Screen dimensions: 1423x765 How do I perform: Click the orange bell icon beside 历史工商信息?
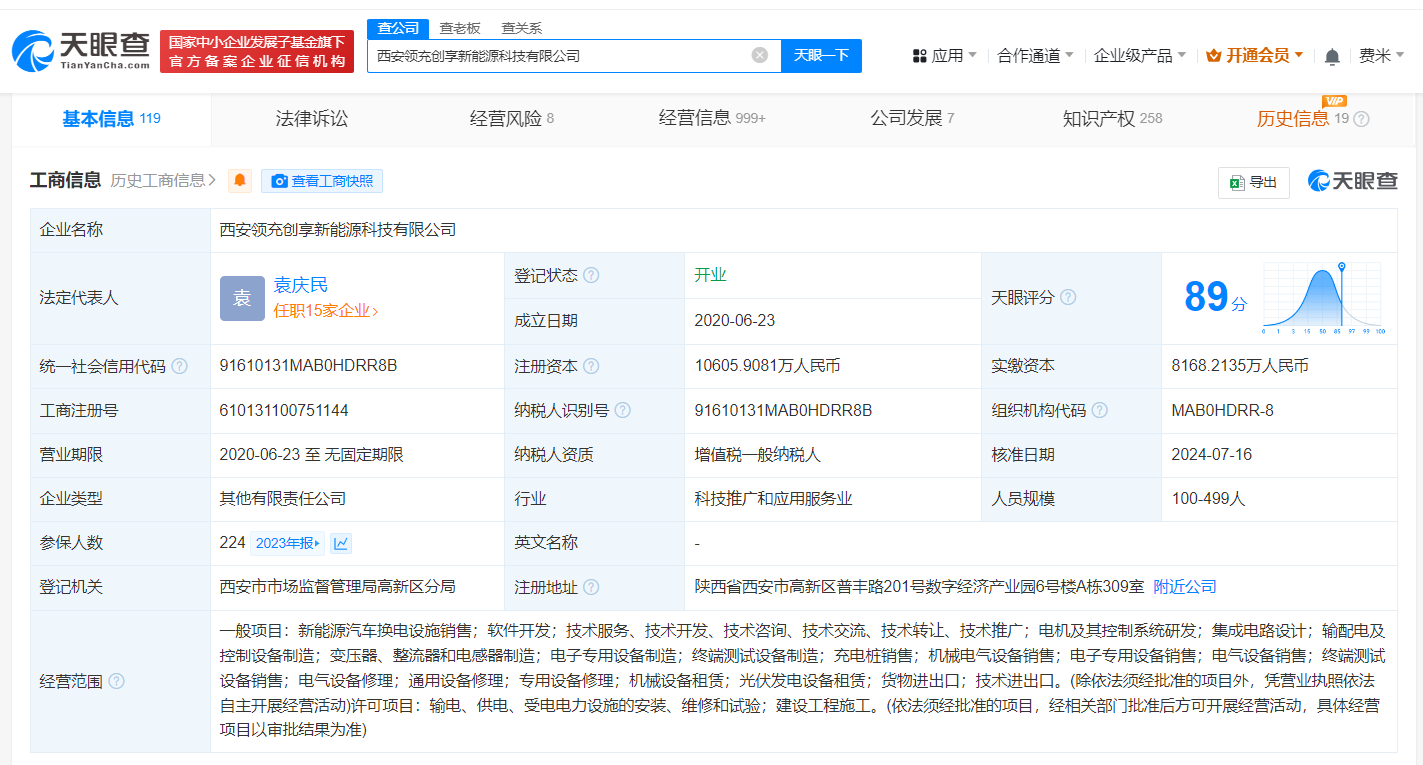pyautogui.click(x=238, y=181)
